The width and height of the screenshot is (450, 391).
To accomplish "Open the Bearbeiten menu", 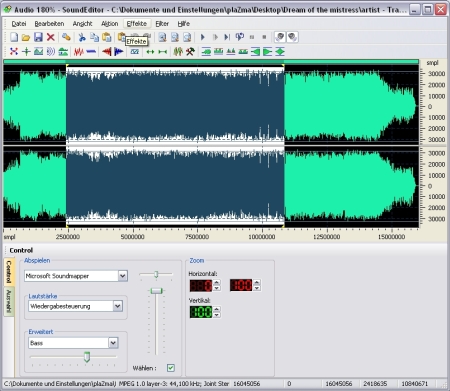I will 49,24.
